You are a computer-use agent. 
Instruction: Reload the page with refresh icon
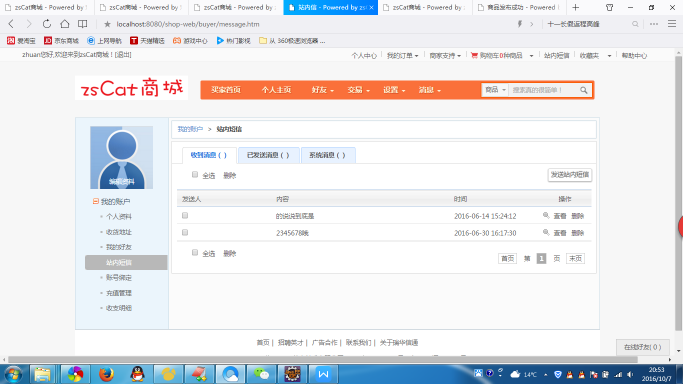(x=47, y=24)
